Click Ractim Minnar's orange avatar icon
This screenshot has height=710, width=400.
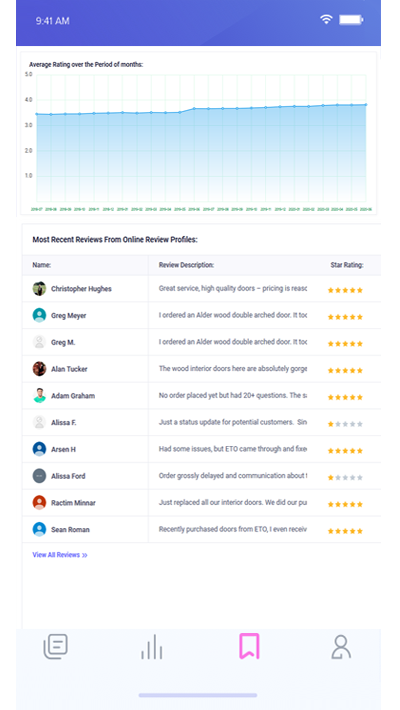pyautogui.click(x=39, y=503)
